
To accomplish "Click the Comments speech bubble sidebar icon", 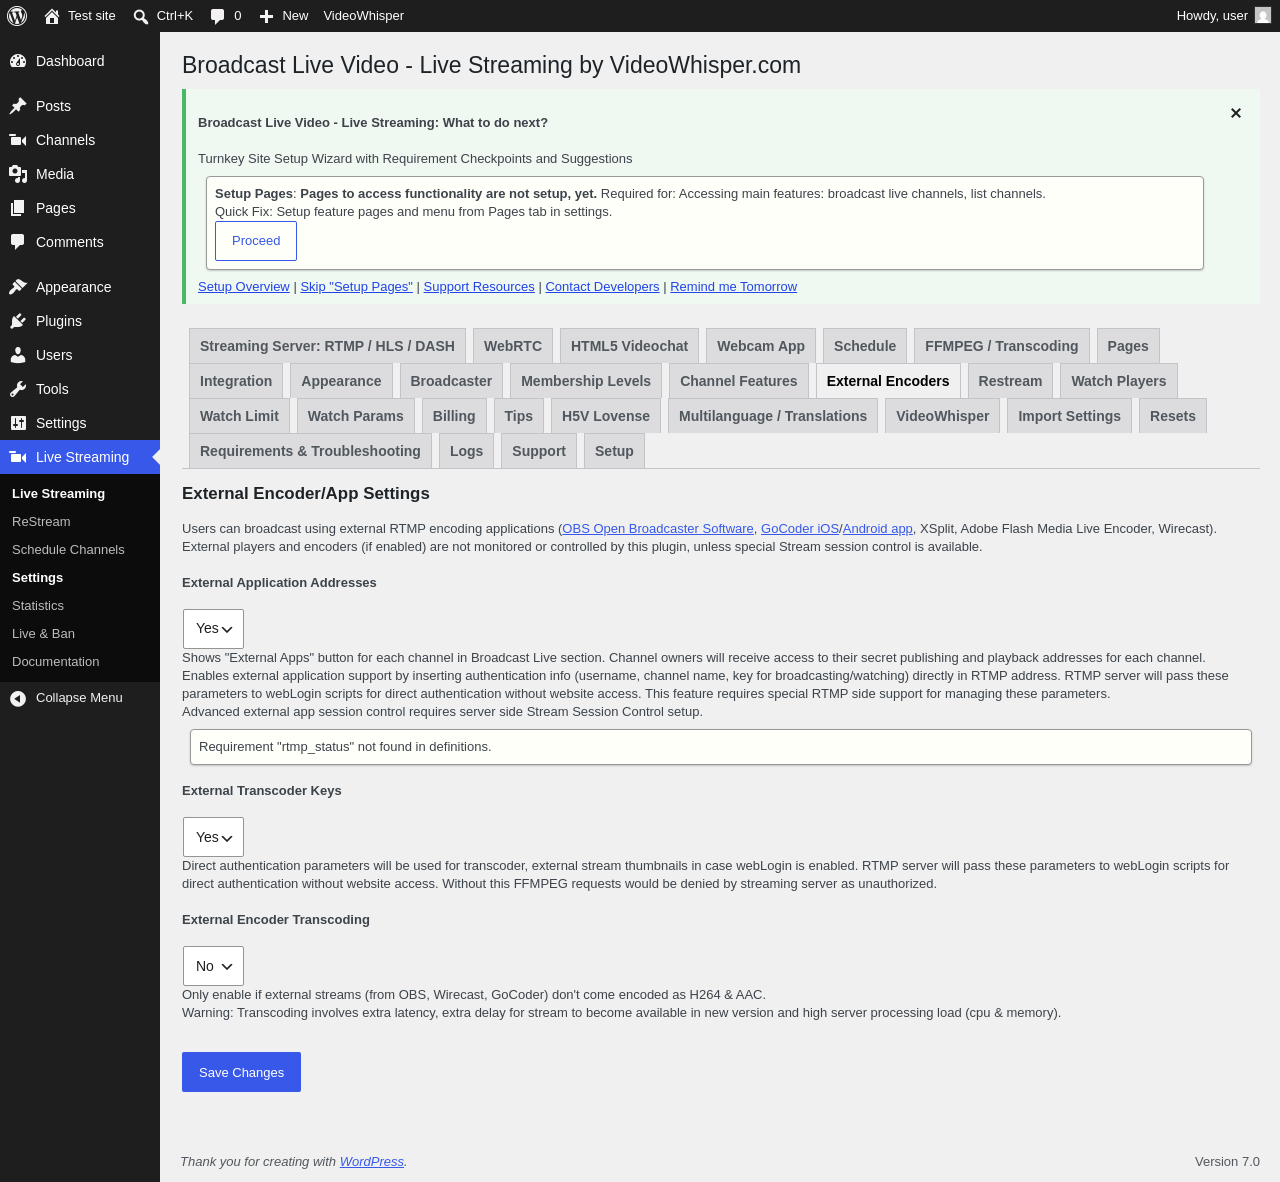I will click(18, 242).
